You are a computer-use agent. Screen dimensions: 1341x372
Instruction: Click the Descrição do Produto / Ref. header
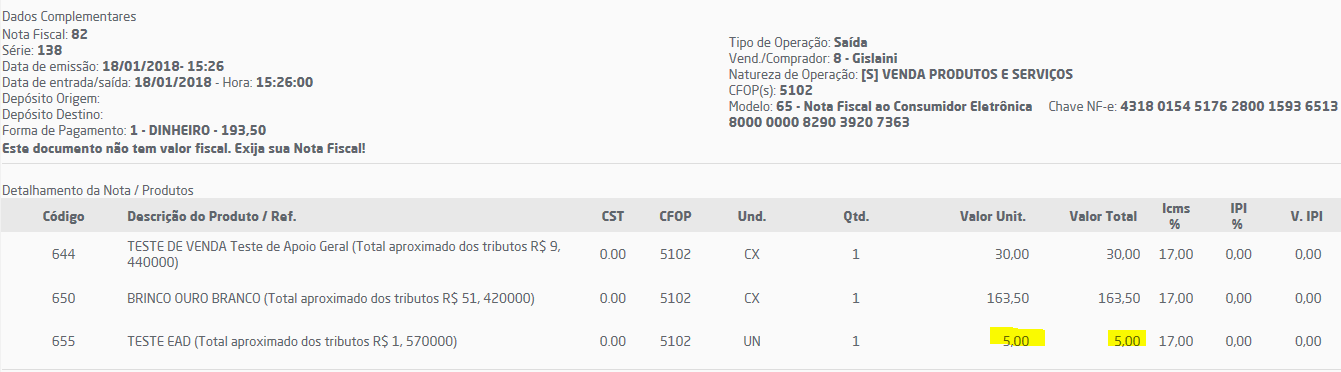pyautogui.click(x=211, y=216)
